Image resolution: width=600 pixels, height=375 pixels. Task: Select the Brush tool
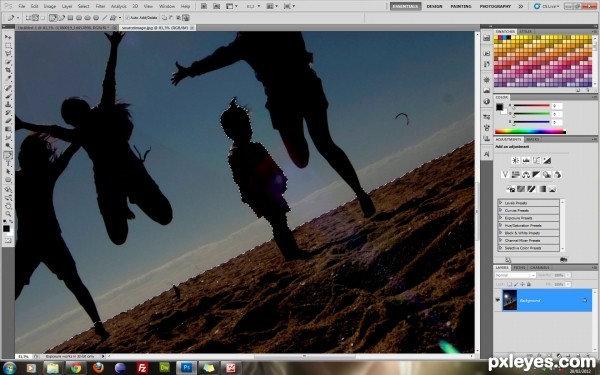pos(8,96)
